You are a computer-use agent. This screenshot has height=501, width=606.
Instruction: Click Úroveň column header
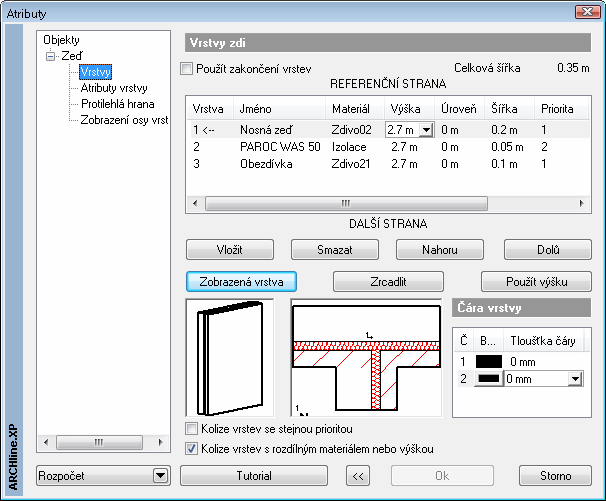tap(460, 109)
